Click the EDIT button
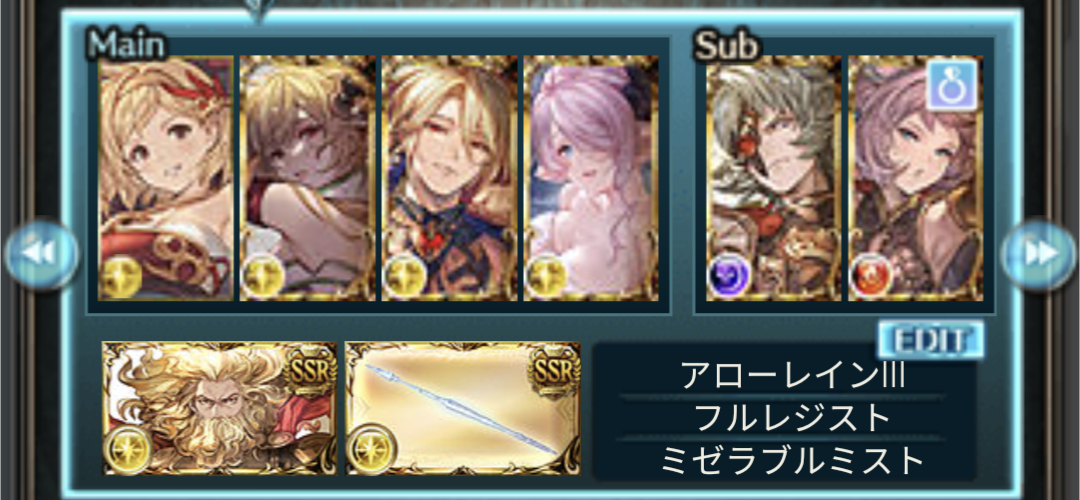 pos(931,340)
